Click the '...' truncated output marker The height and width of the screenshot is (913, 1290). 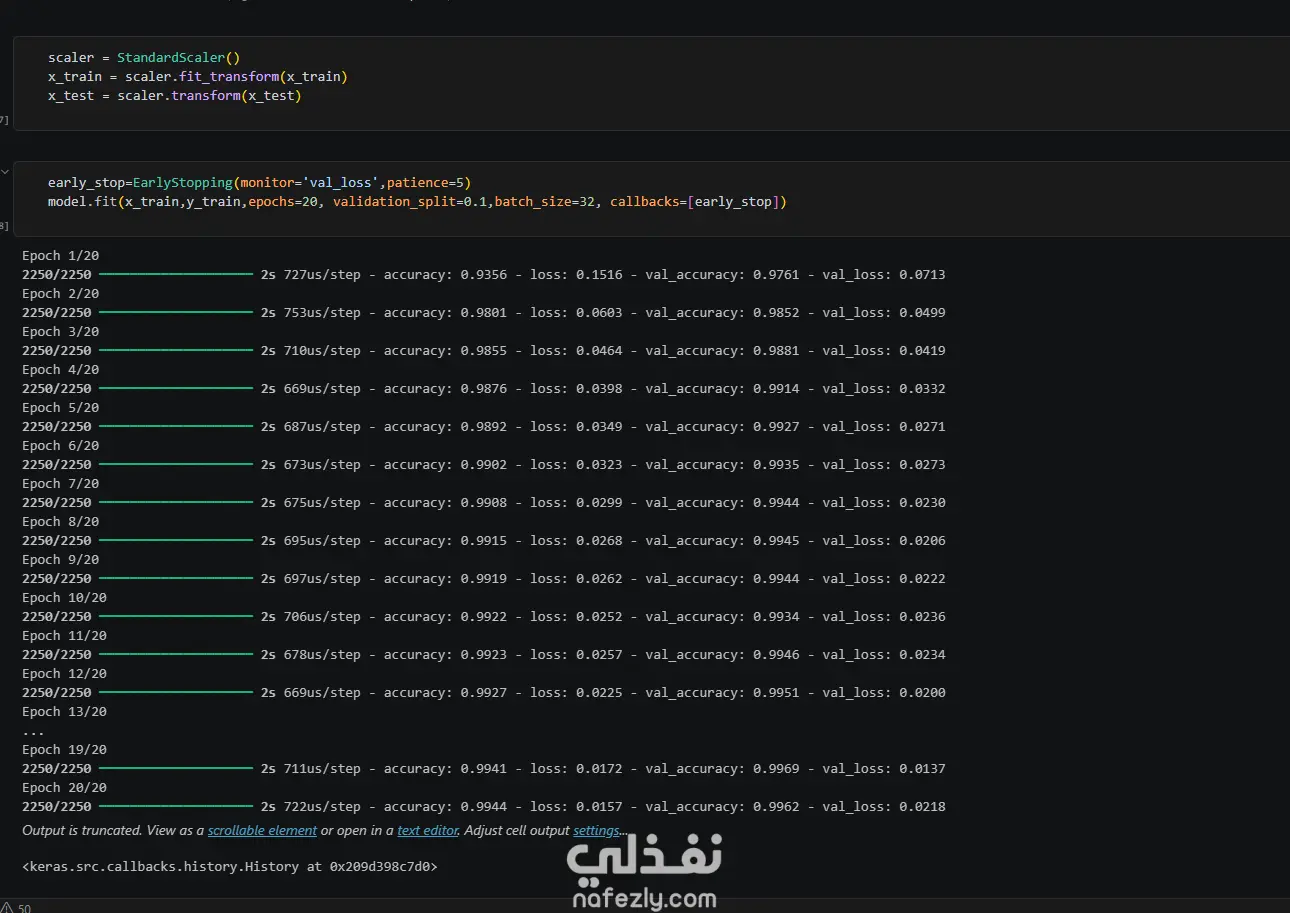coord(33,733)
